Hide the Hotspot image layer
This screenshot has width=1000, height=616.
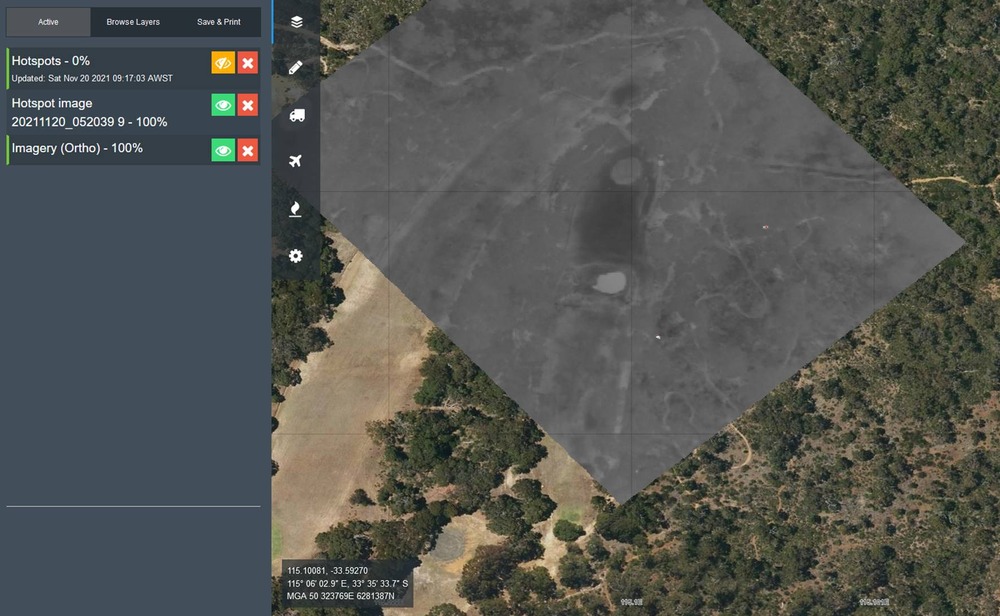223,105
